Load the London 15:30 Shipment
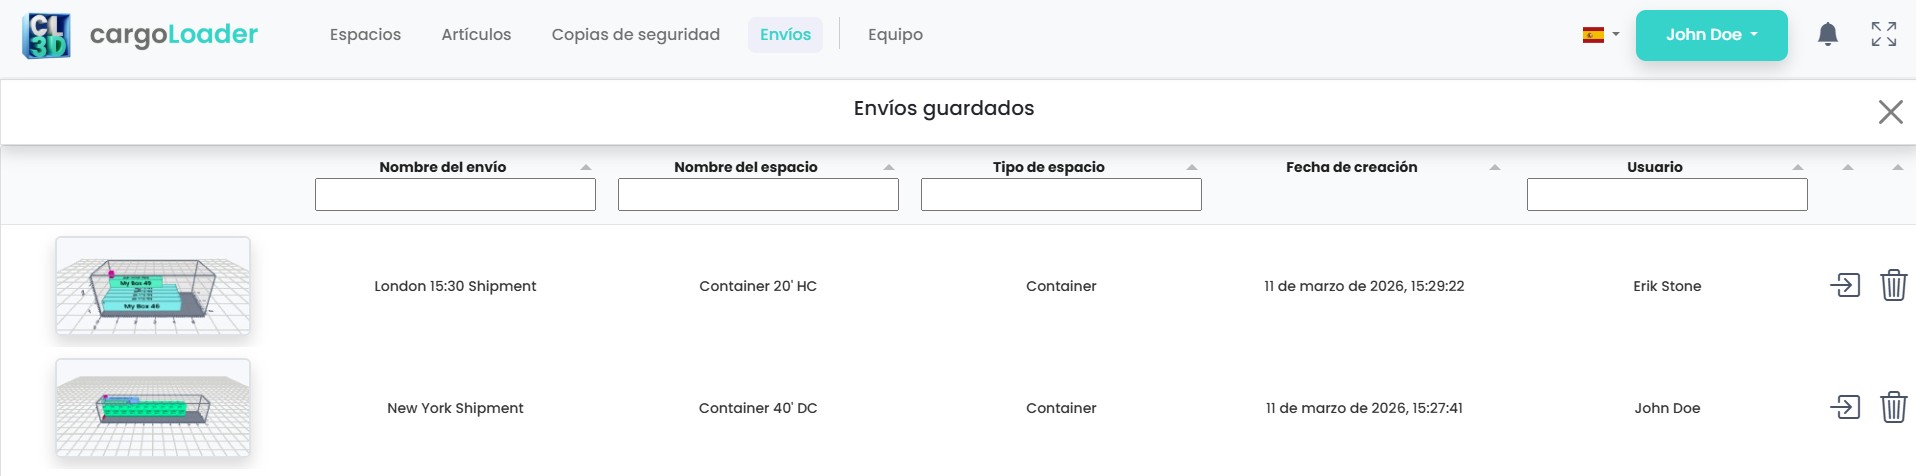The height and width of the screenshot is (476, 1916). click(x=1844, y=286)
